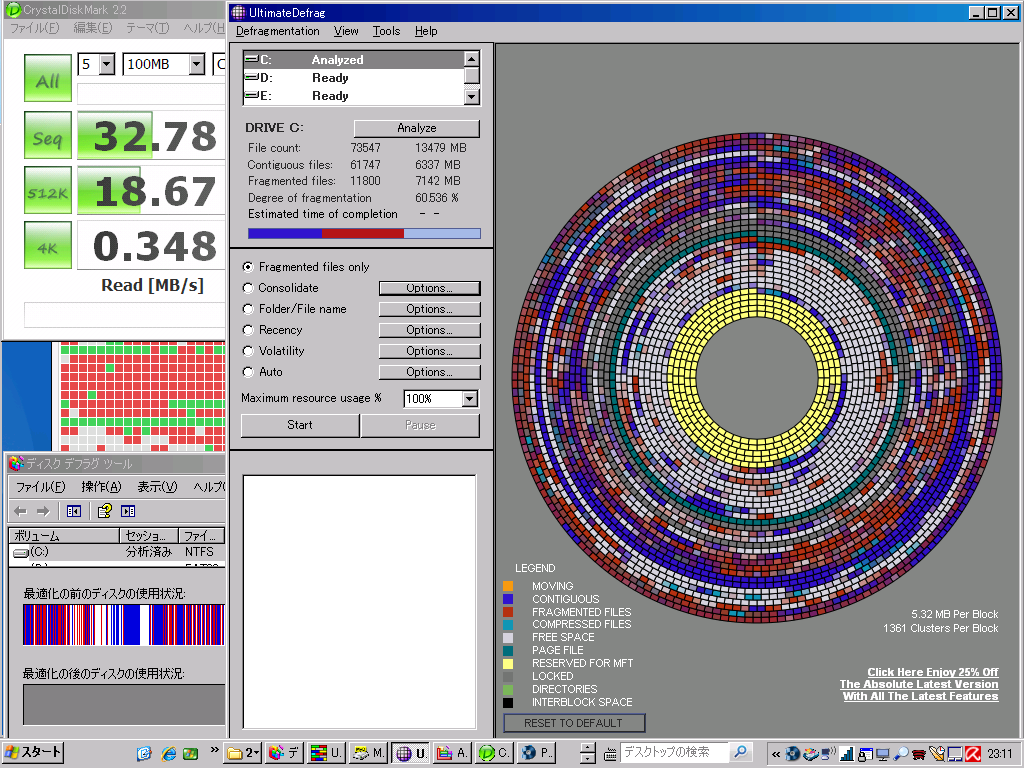Click the Analyze button for Drive C
Viewport: 1024px width, 768px height.
coord(416,128)
